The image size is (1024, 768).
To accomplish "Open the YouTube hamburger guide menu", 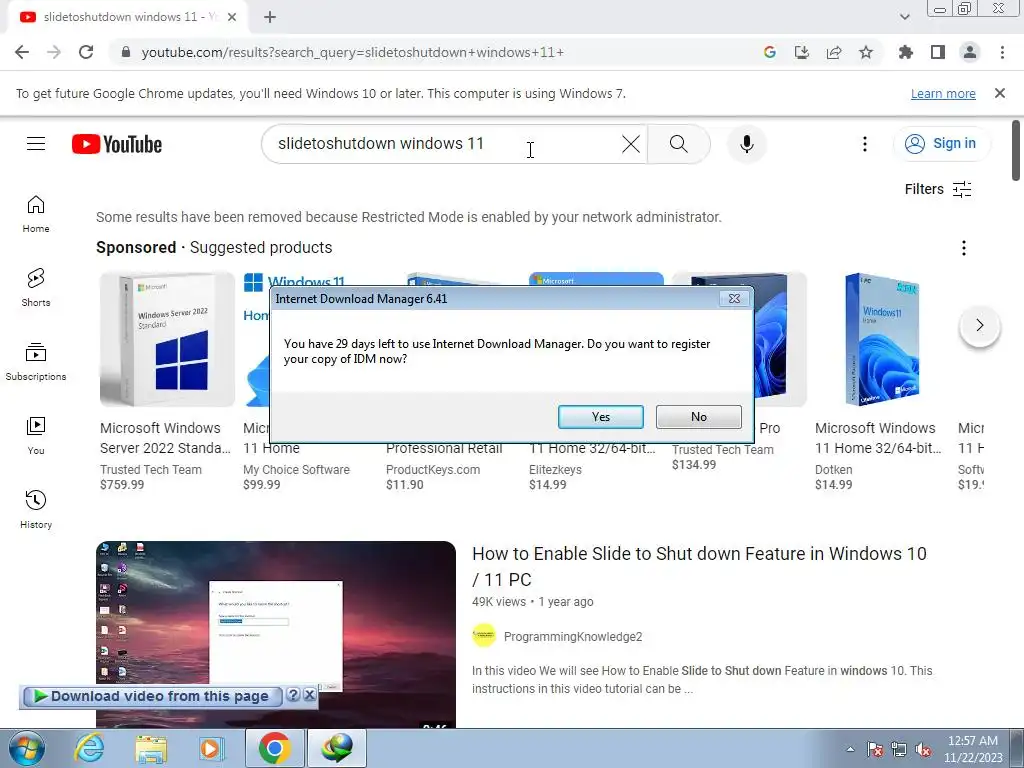I will [36, 144].
